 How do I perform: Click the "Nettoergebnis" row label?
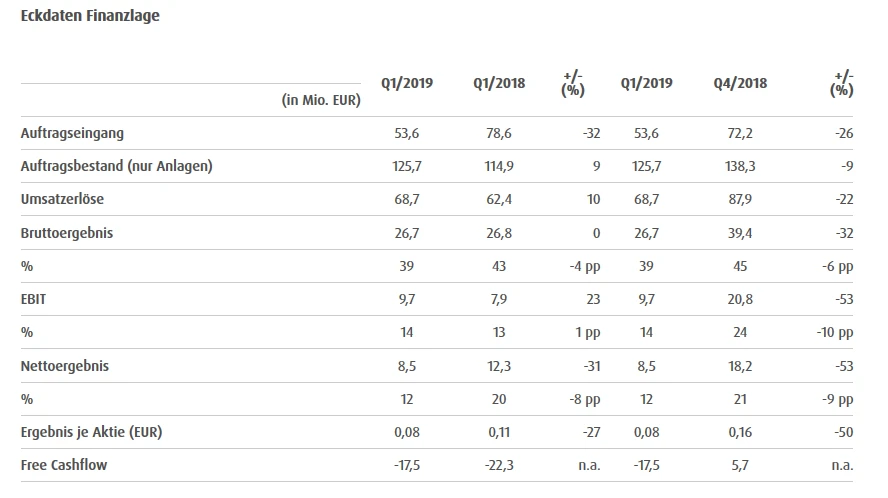[x=65, y=366]
